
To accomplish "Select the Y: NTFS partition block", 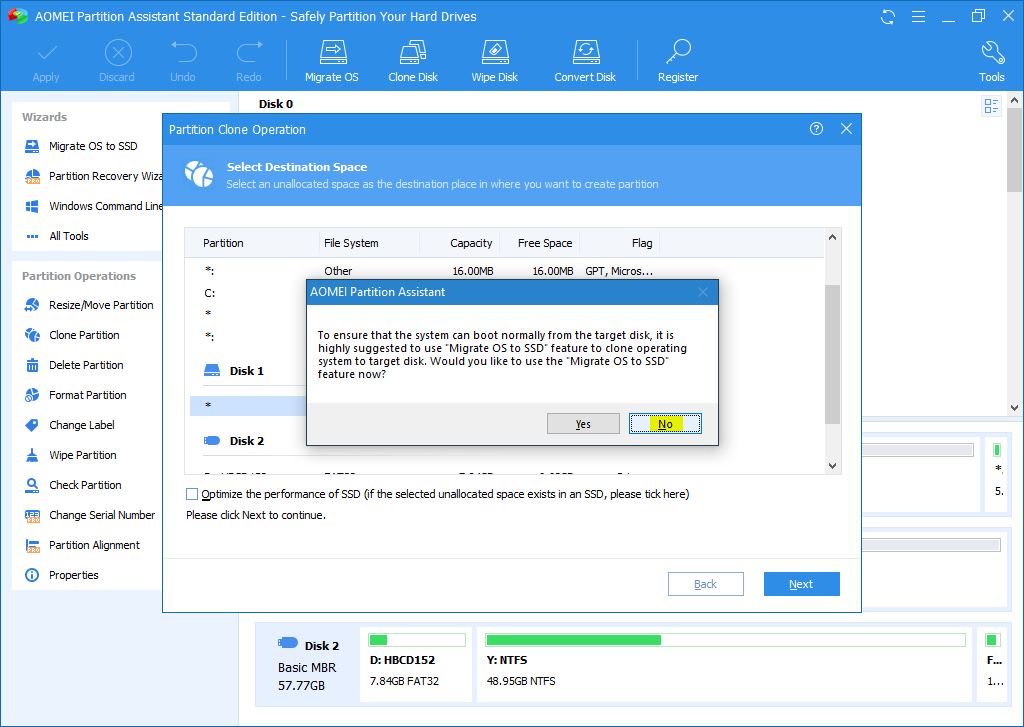I will click(724, 660).
